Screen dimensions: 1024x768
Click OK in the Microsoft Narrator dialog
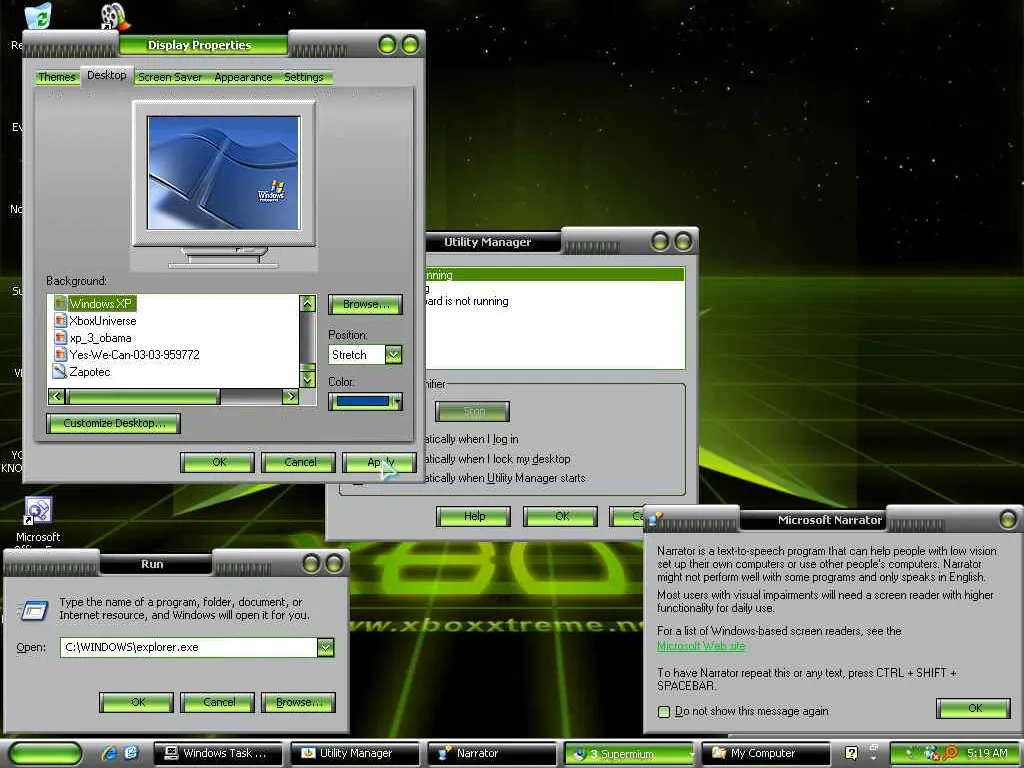(974, 709)
